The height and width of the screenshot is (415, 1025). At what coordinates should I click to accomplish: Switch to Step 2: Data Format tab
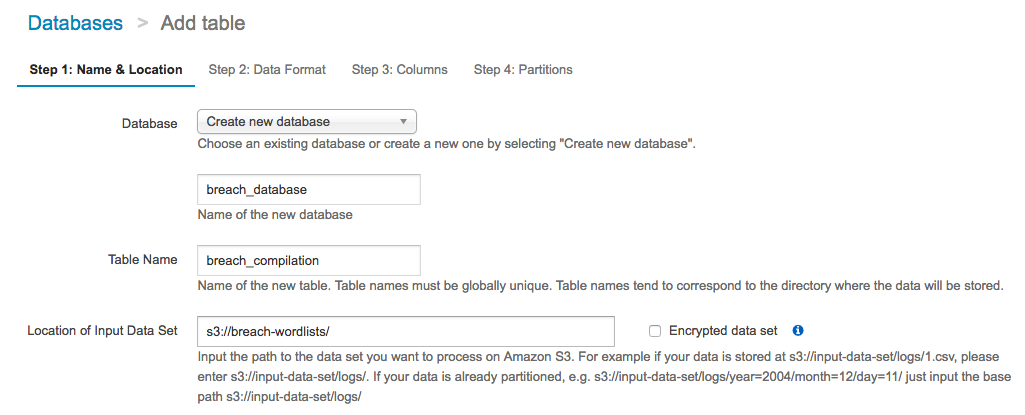(267, 70)
